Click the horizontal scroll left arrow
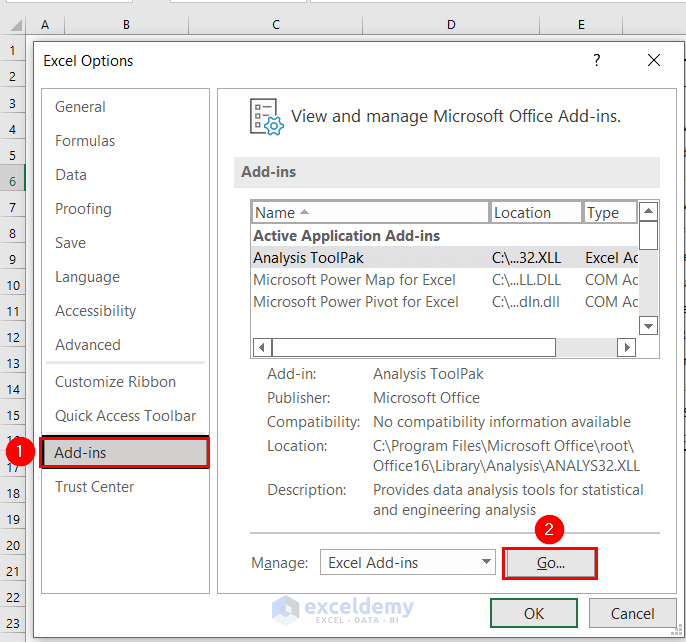Image resolution: width=686 pixels, height=642 pixels. 262,347
